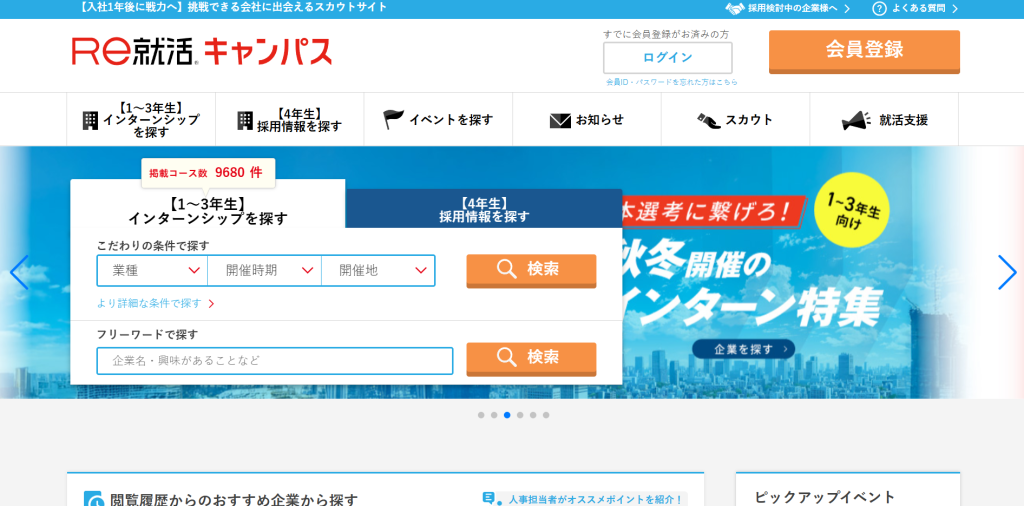Open the 開催時期 dropdown
This screenshot has height=506, width=1024.
tap(264, 270)
